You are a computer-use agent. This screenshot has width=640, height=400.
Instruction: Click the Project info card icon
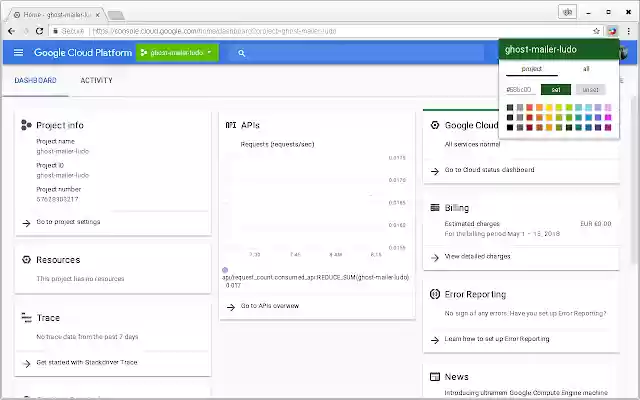[26, 125]
